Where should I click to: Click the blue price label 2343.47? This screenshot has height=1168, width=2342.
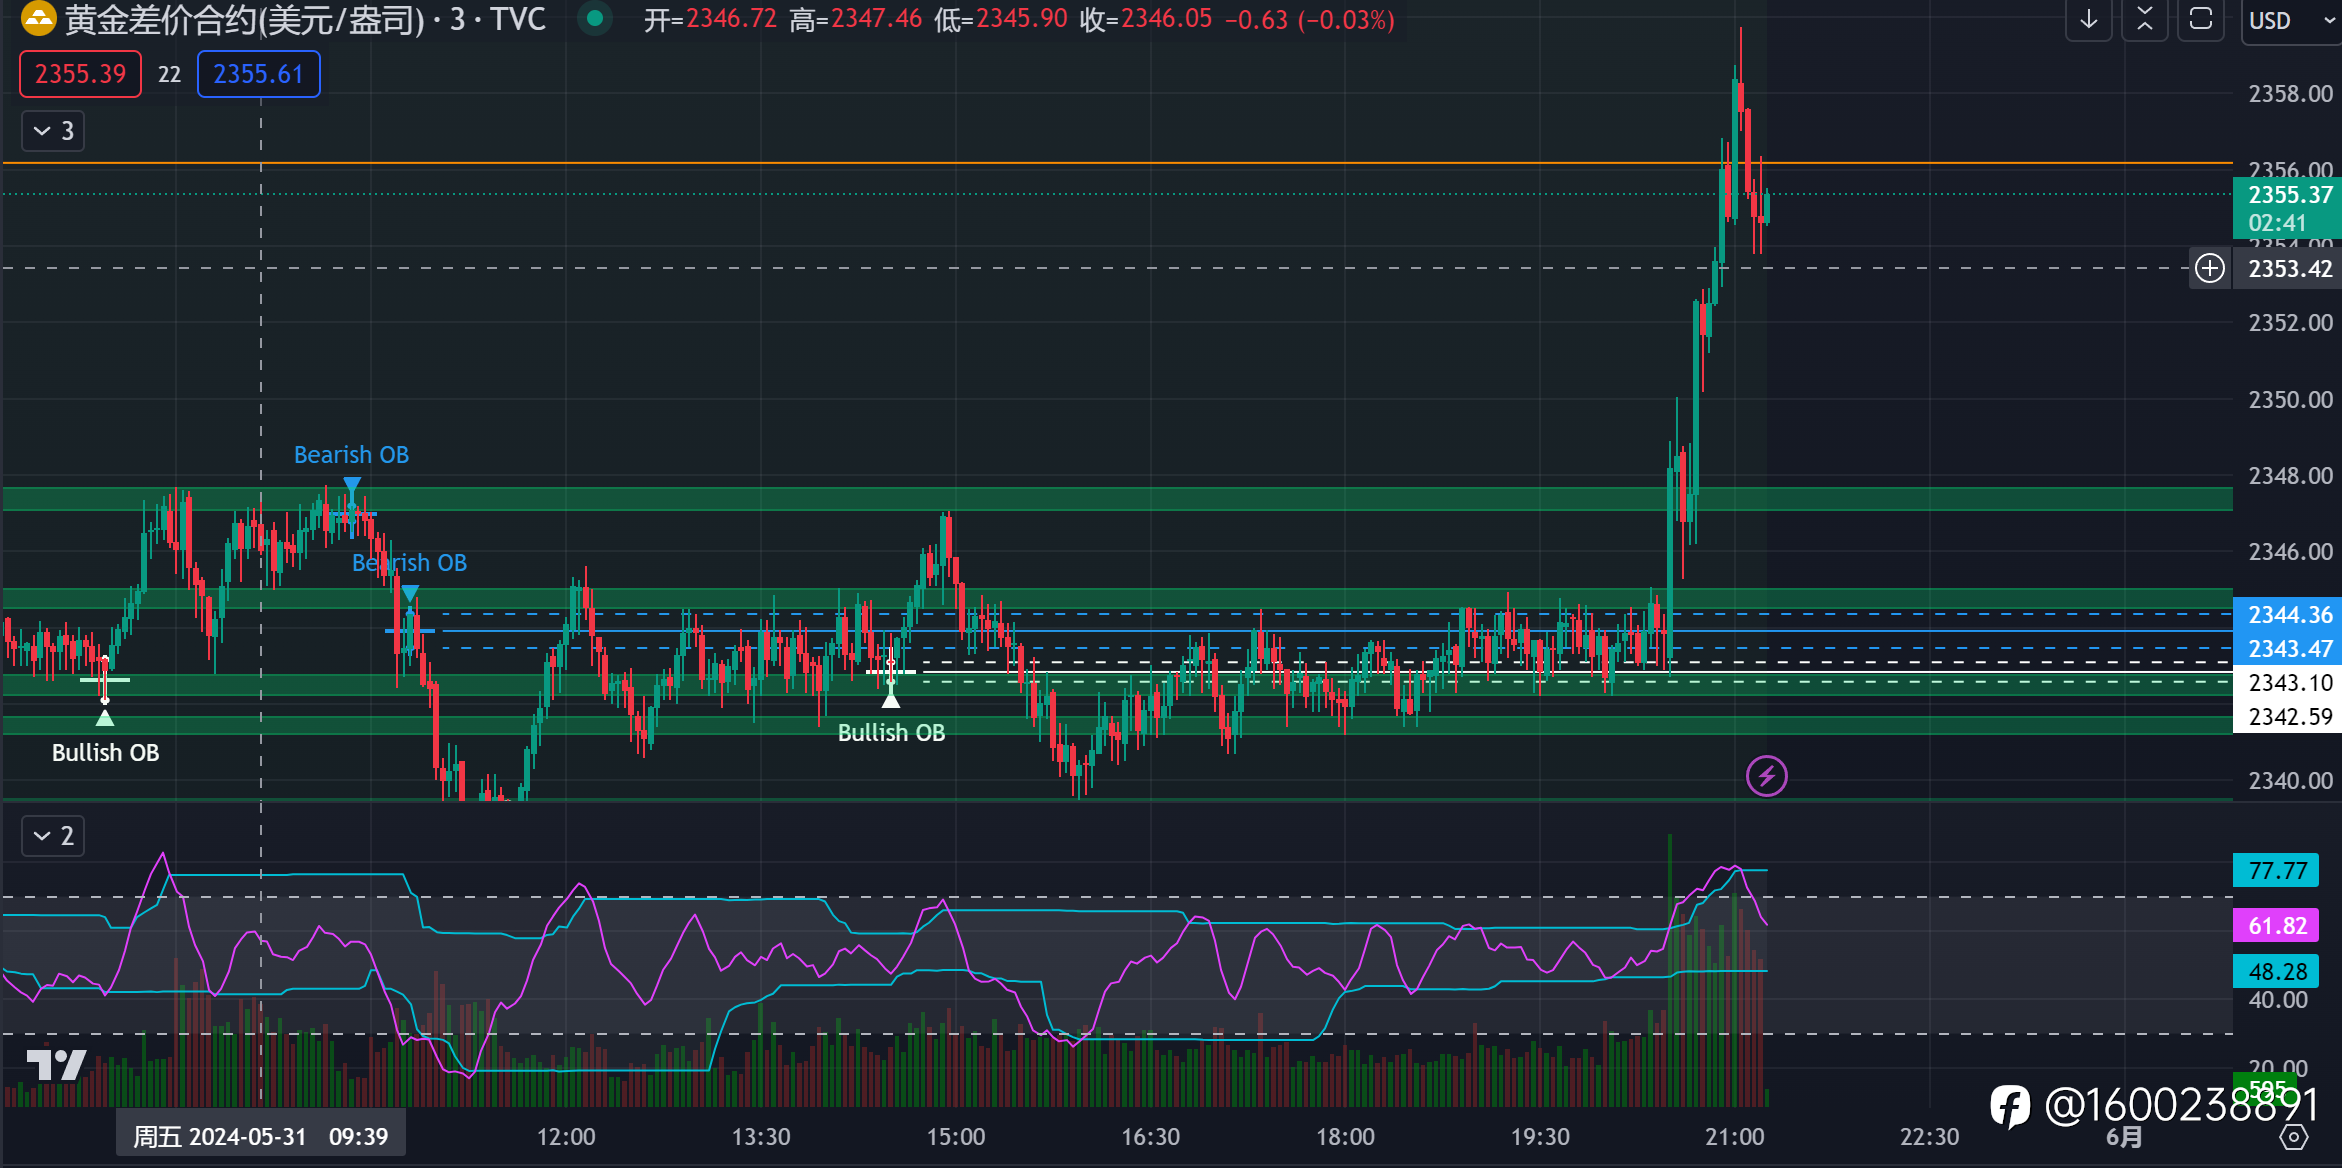2288,649
